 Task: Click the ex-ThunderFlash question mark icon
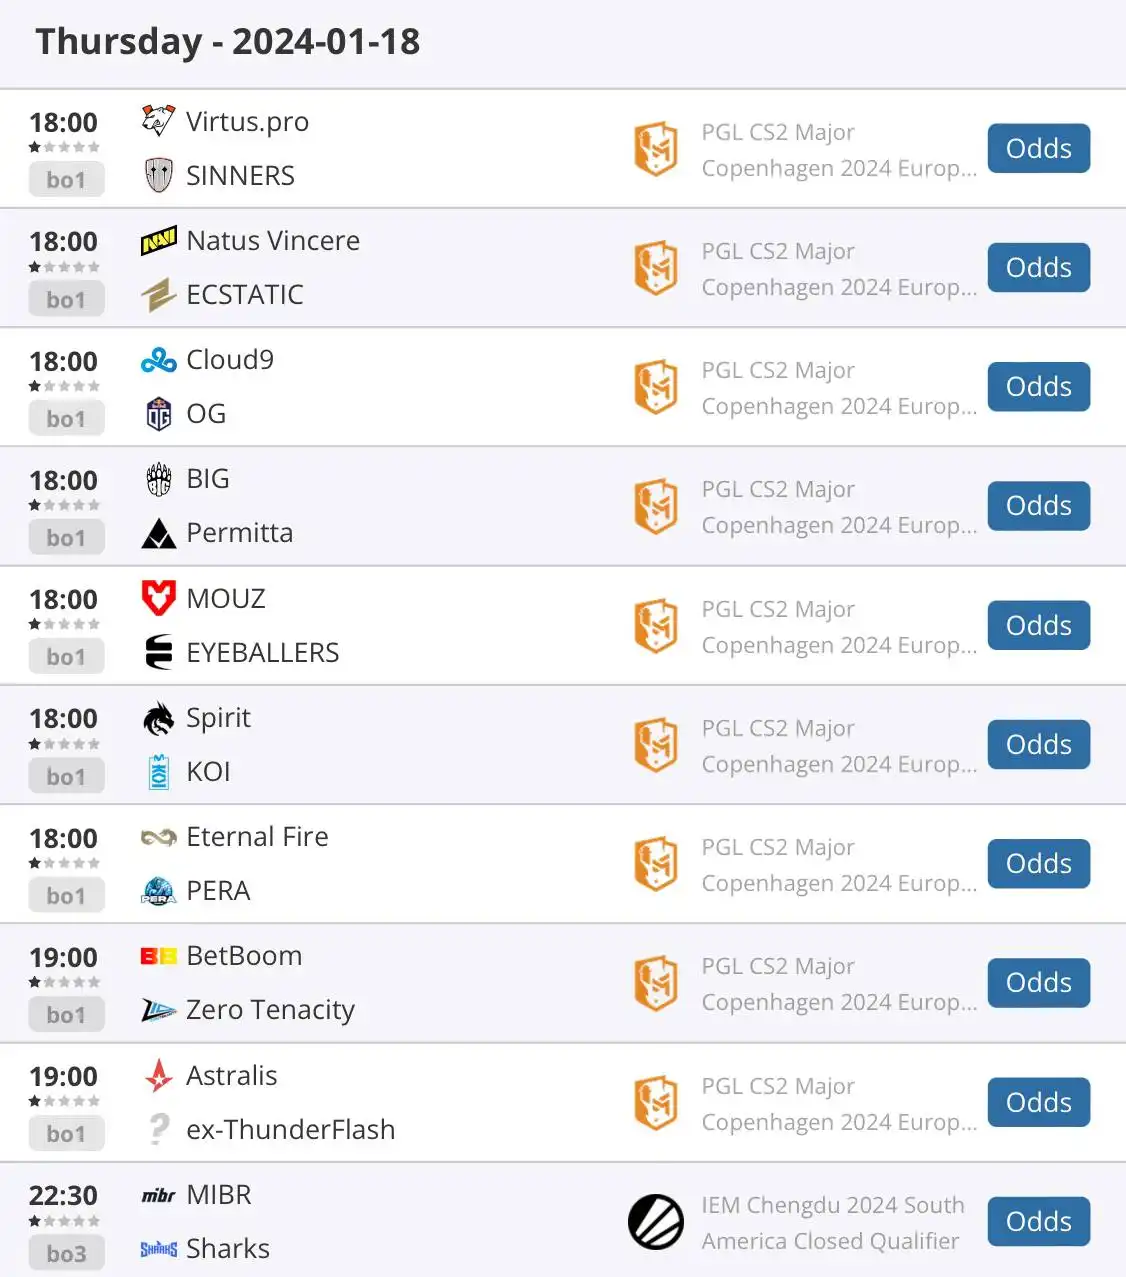158,1129
